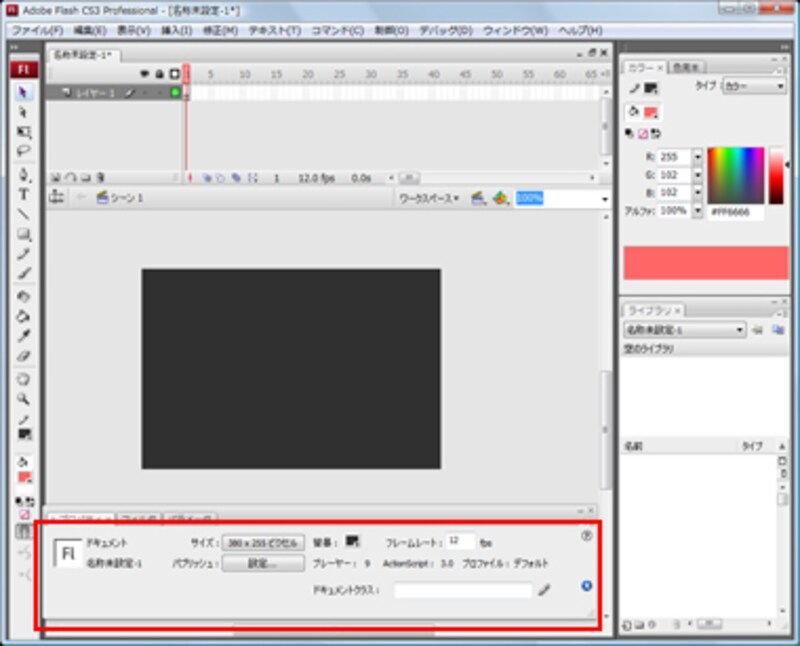Viewport: 800px width, 646px height.
Task: Select the Eraser tool
Action: coord(23,356)
